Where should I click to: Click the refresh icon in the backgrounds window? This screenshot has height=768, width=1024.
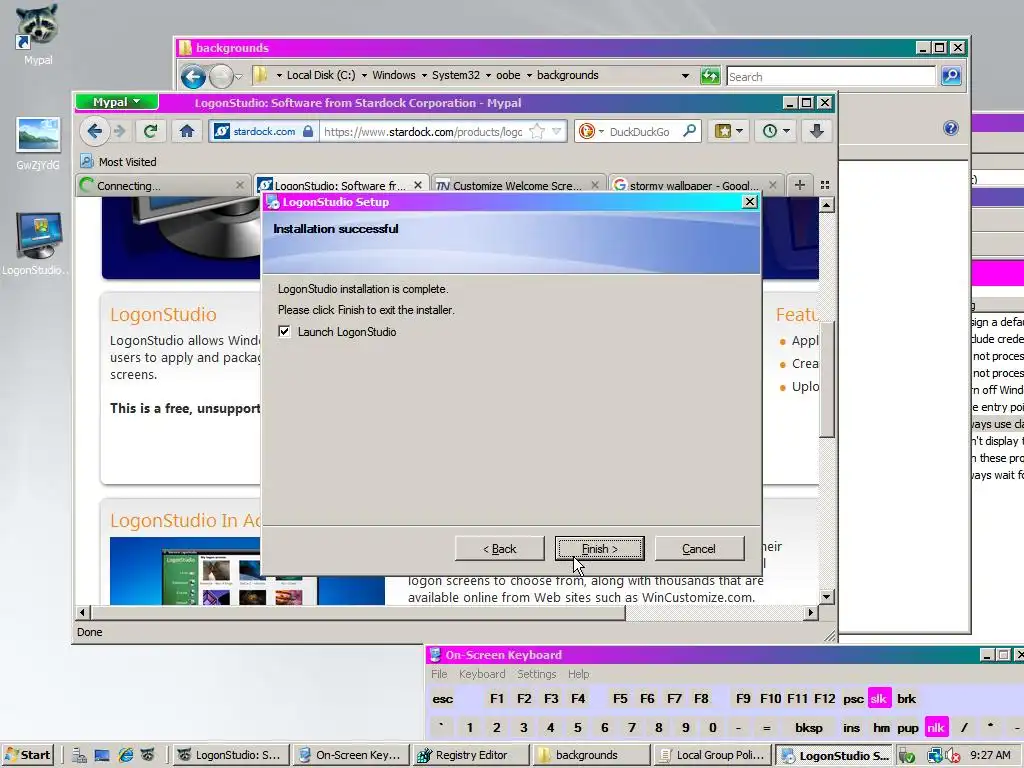(710, 76)
